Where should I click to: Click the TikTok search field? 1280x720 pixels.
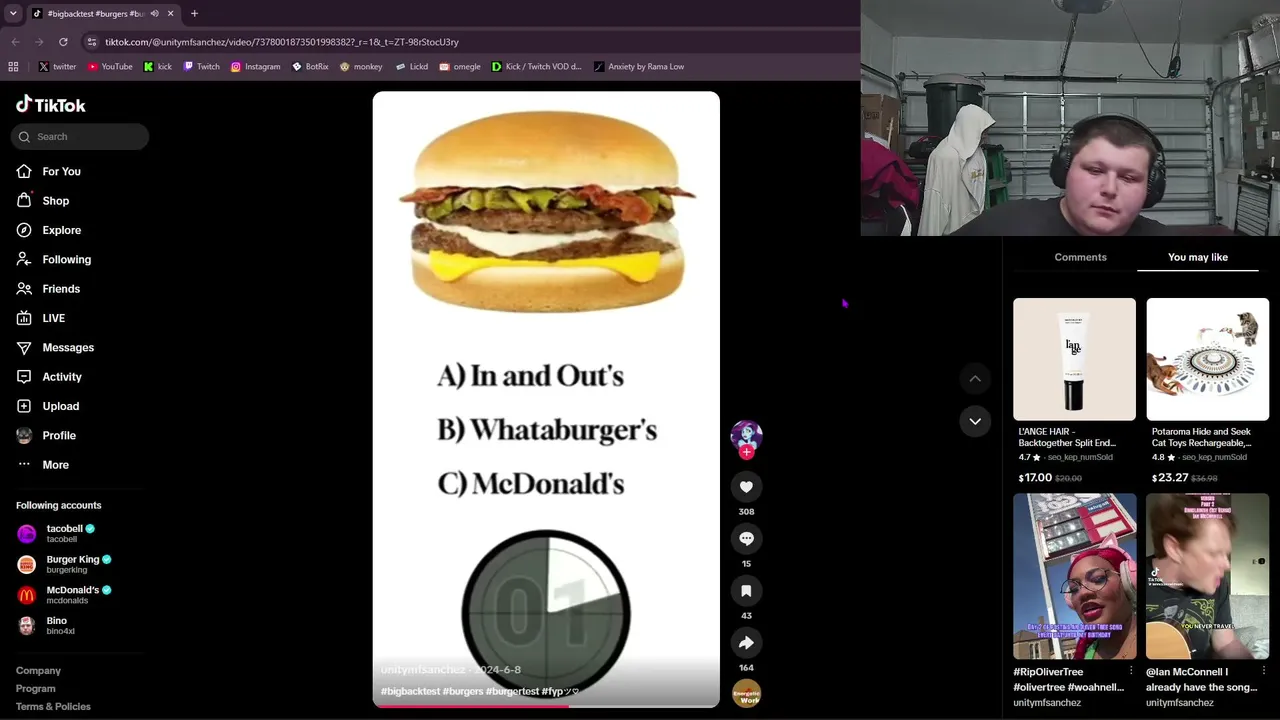(x=80, y=137)
